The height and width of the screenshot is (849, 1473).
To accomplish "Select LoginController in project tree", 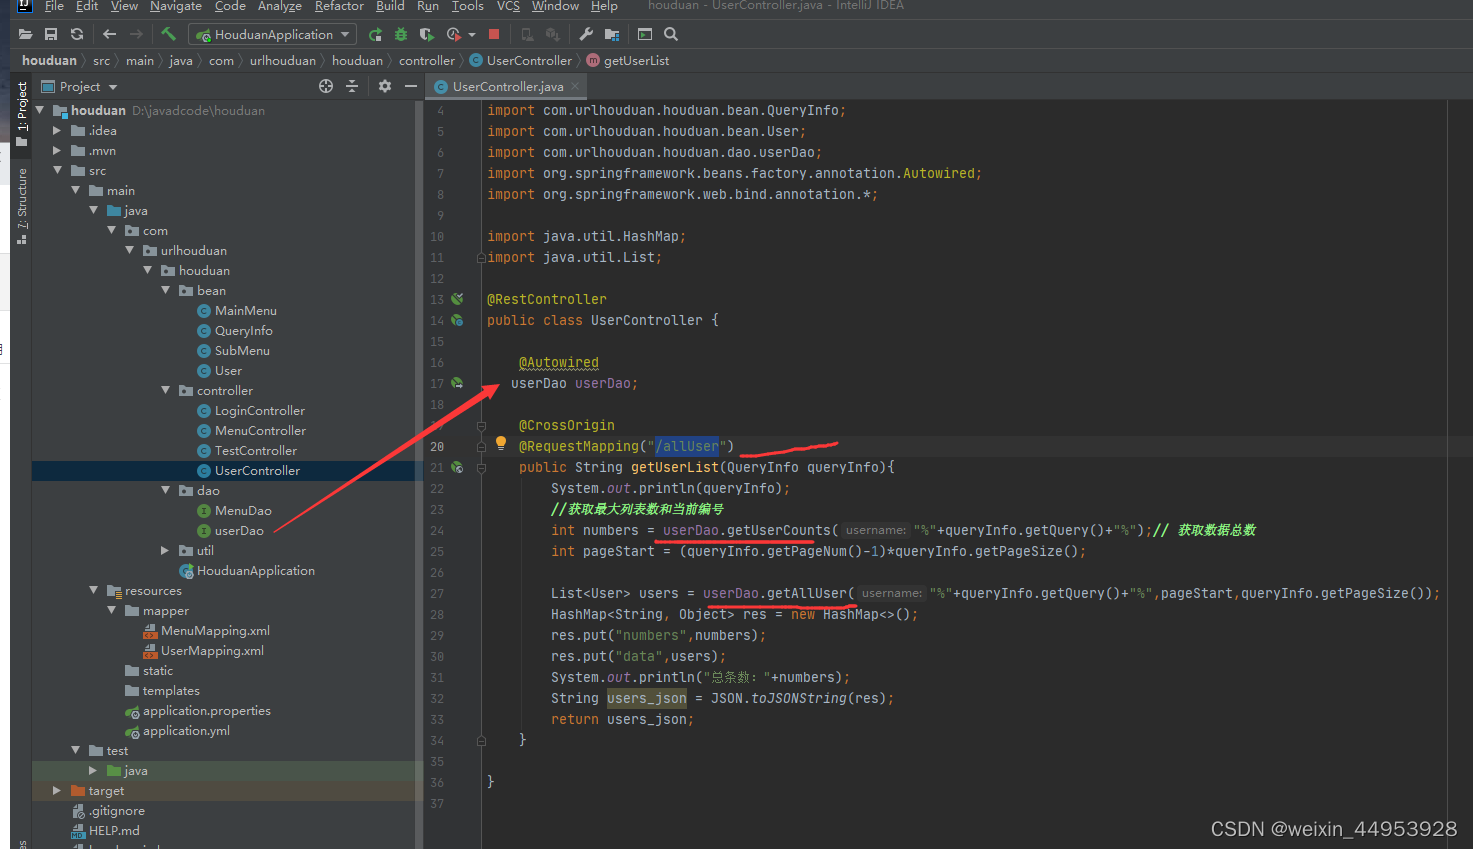I will tap(251, 411).
